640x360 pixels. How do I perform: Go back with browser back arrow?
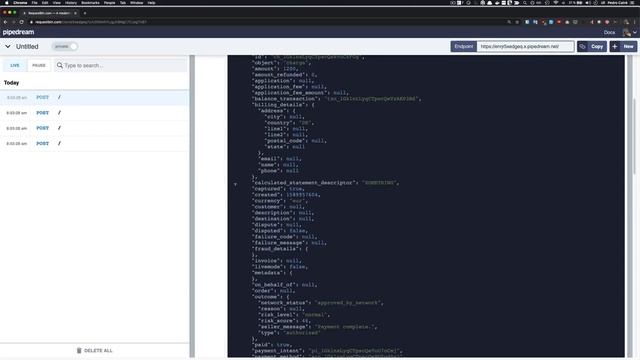(5, 22)
